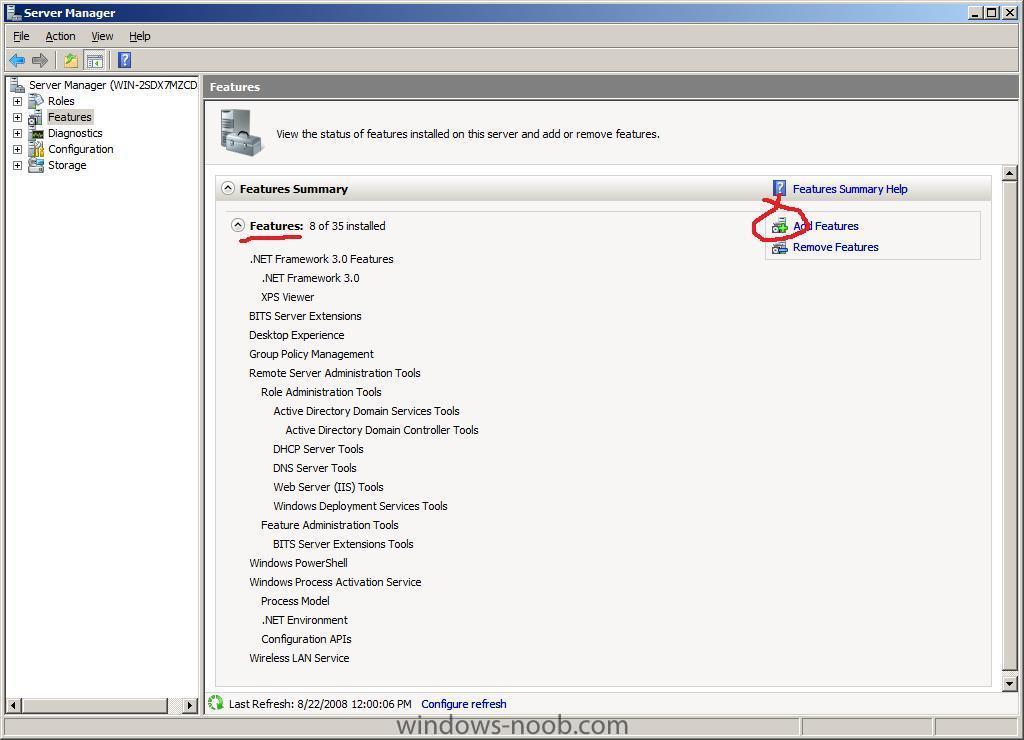This screenshot has width=1024, height=740.
Task: Click 'Windows PowerShell' text
Action: tap(298, 563)
